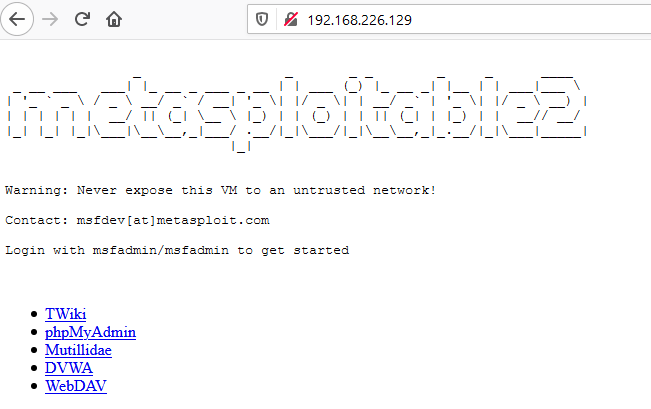Click the untrusted network warning line
The image size is (651, 409).
[x=220, y=190]
